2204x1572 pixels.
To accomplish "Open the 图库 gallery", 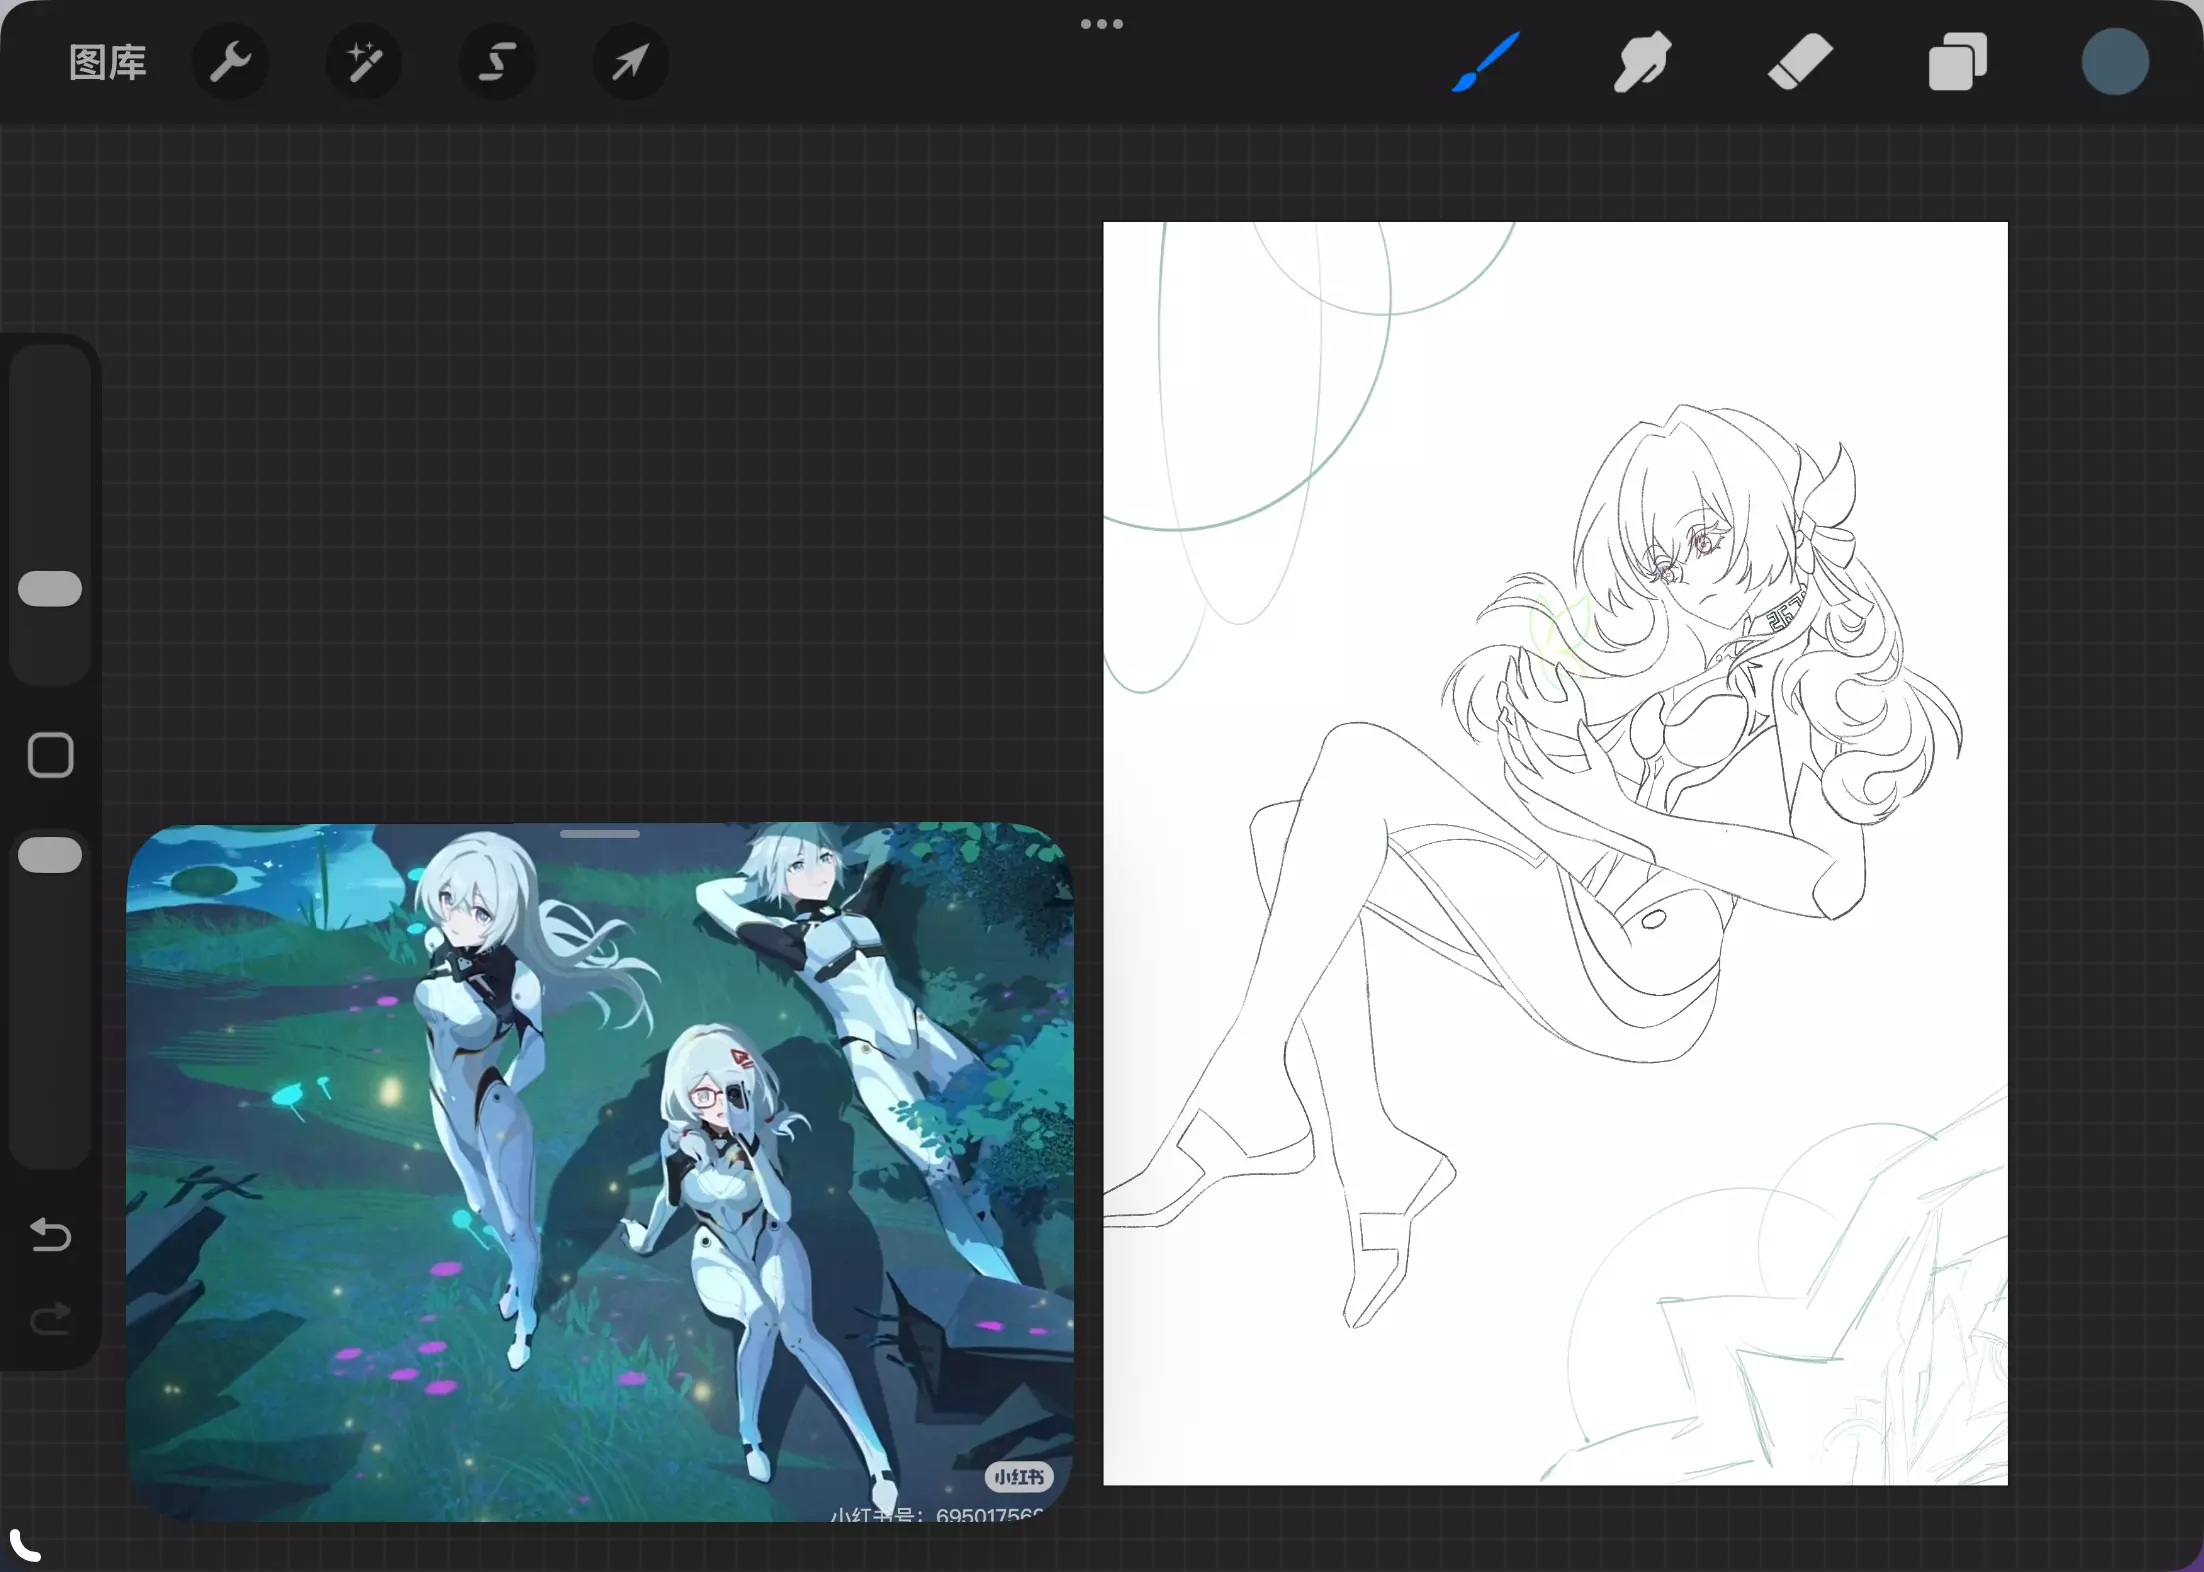I will tap(108, 63).
